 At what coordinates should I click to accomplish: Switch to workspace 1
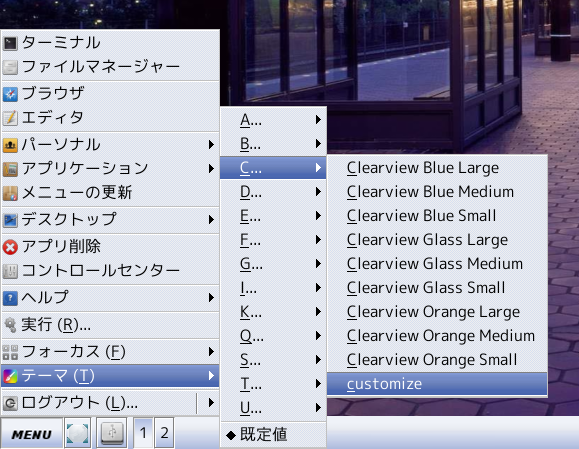pyautogui.click(x=143, y=433)
